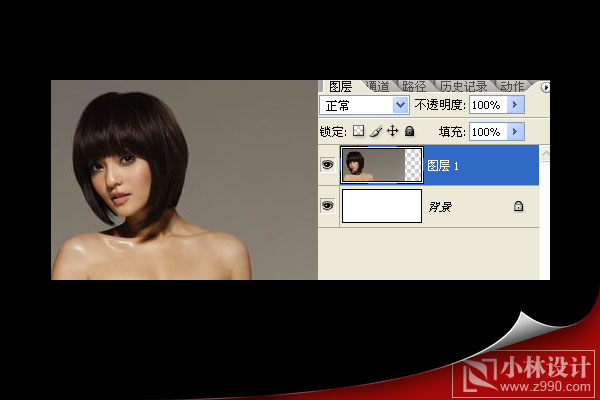Open the 正常 blend mode dropdown
Viewport: 600px width, 400px height.
coord(364,105)
